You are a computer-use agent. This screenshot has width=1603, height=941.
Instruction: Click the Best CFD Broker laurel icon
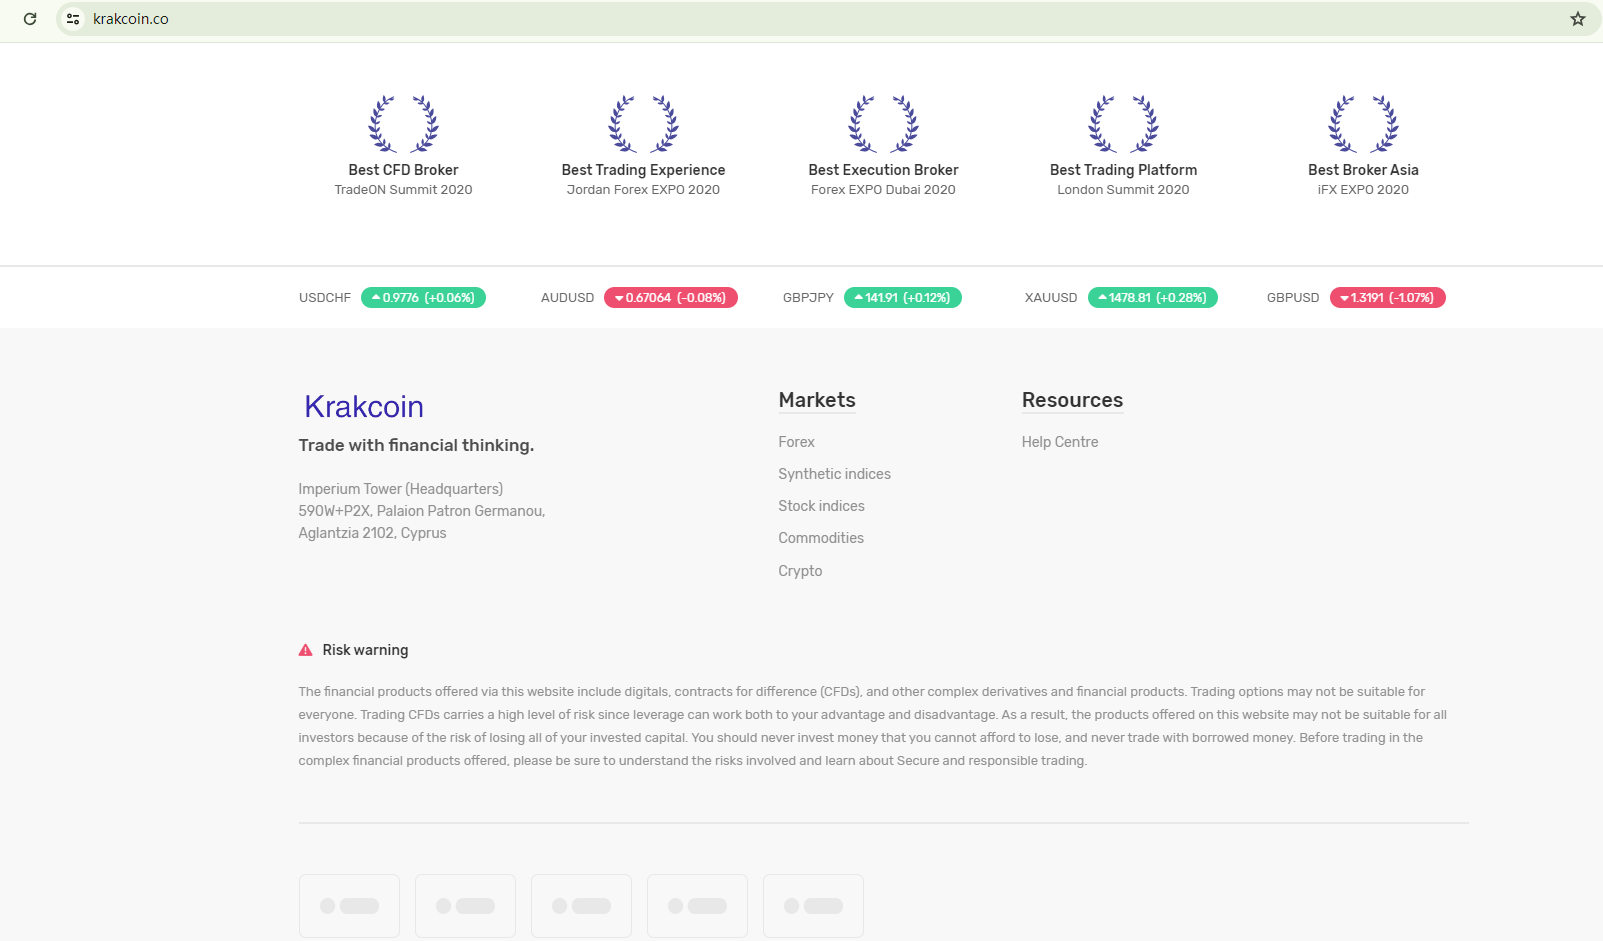click(403, 124)
